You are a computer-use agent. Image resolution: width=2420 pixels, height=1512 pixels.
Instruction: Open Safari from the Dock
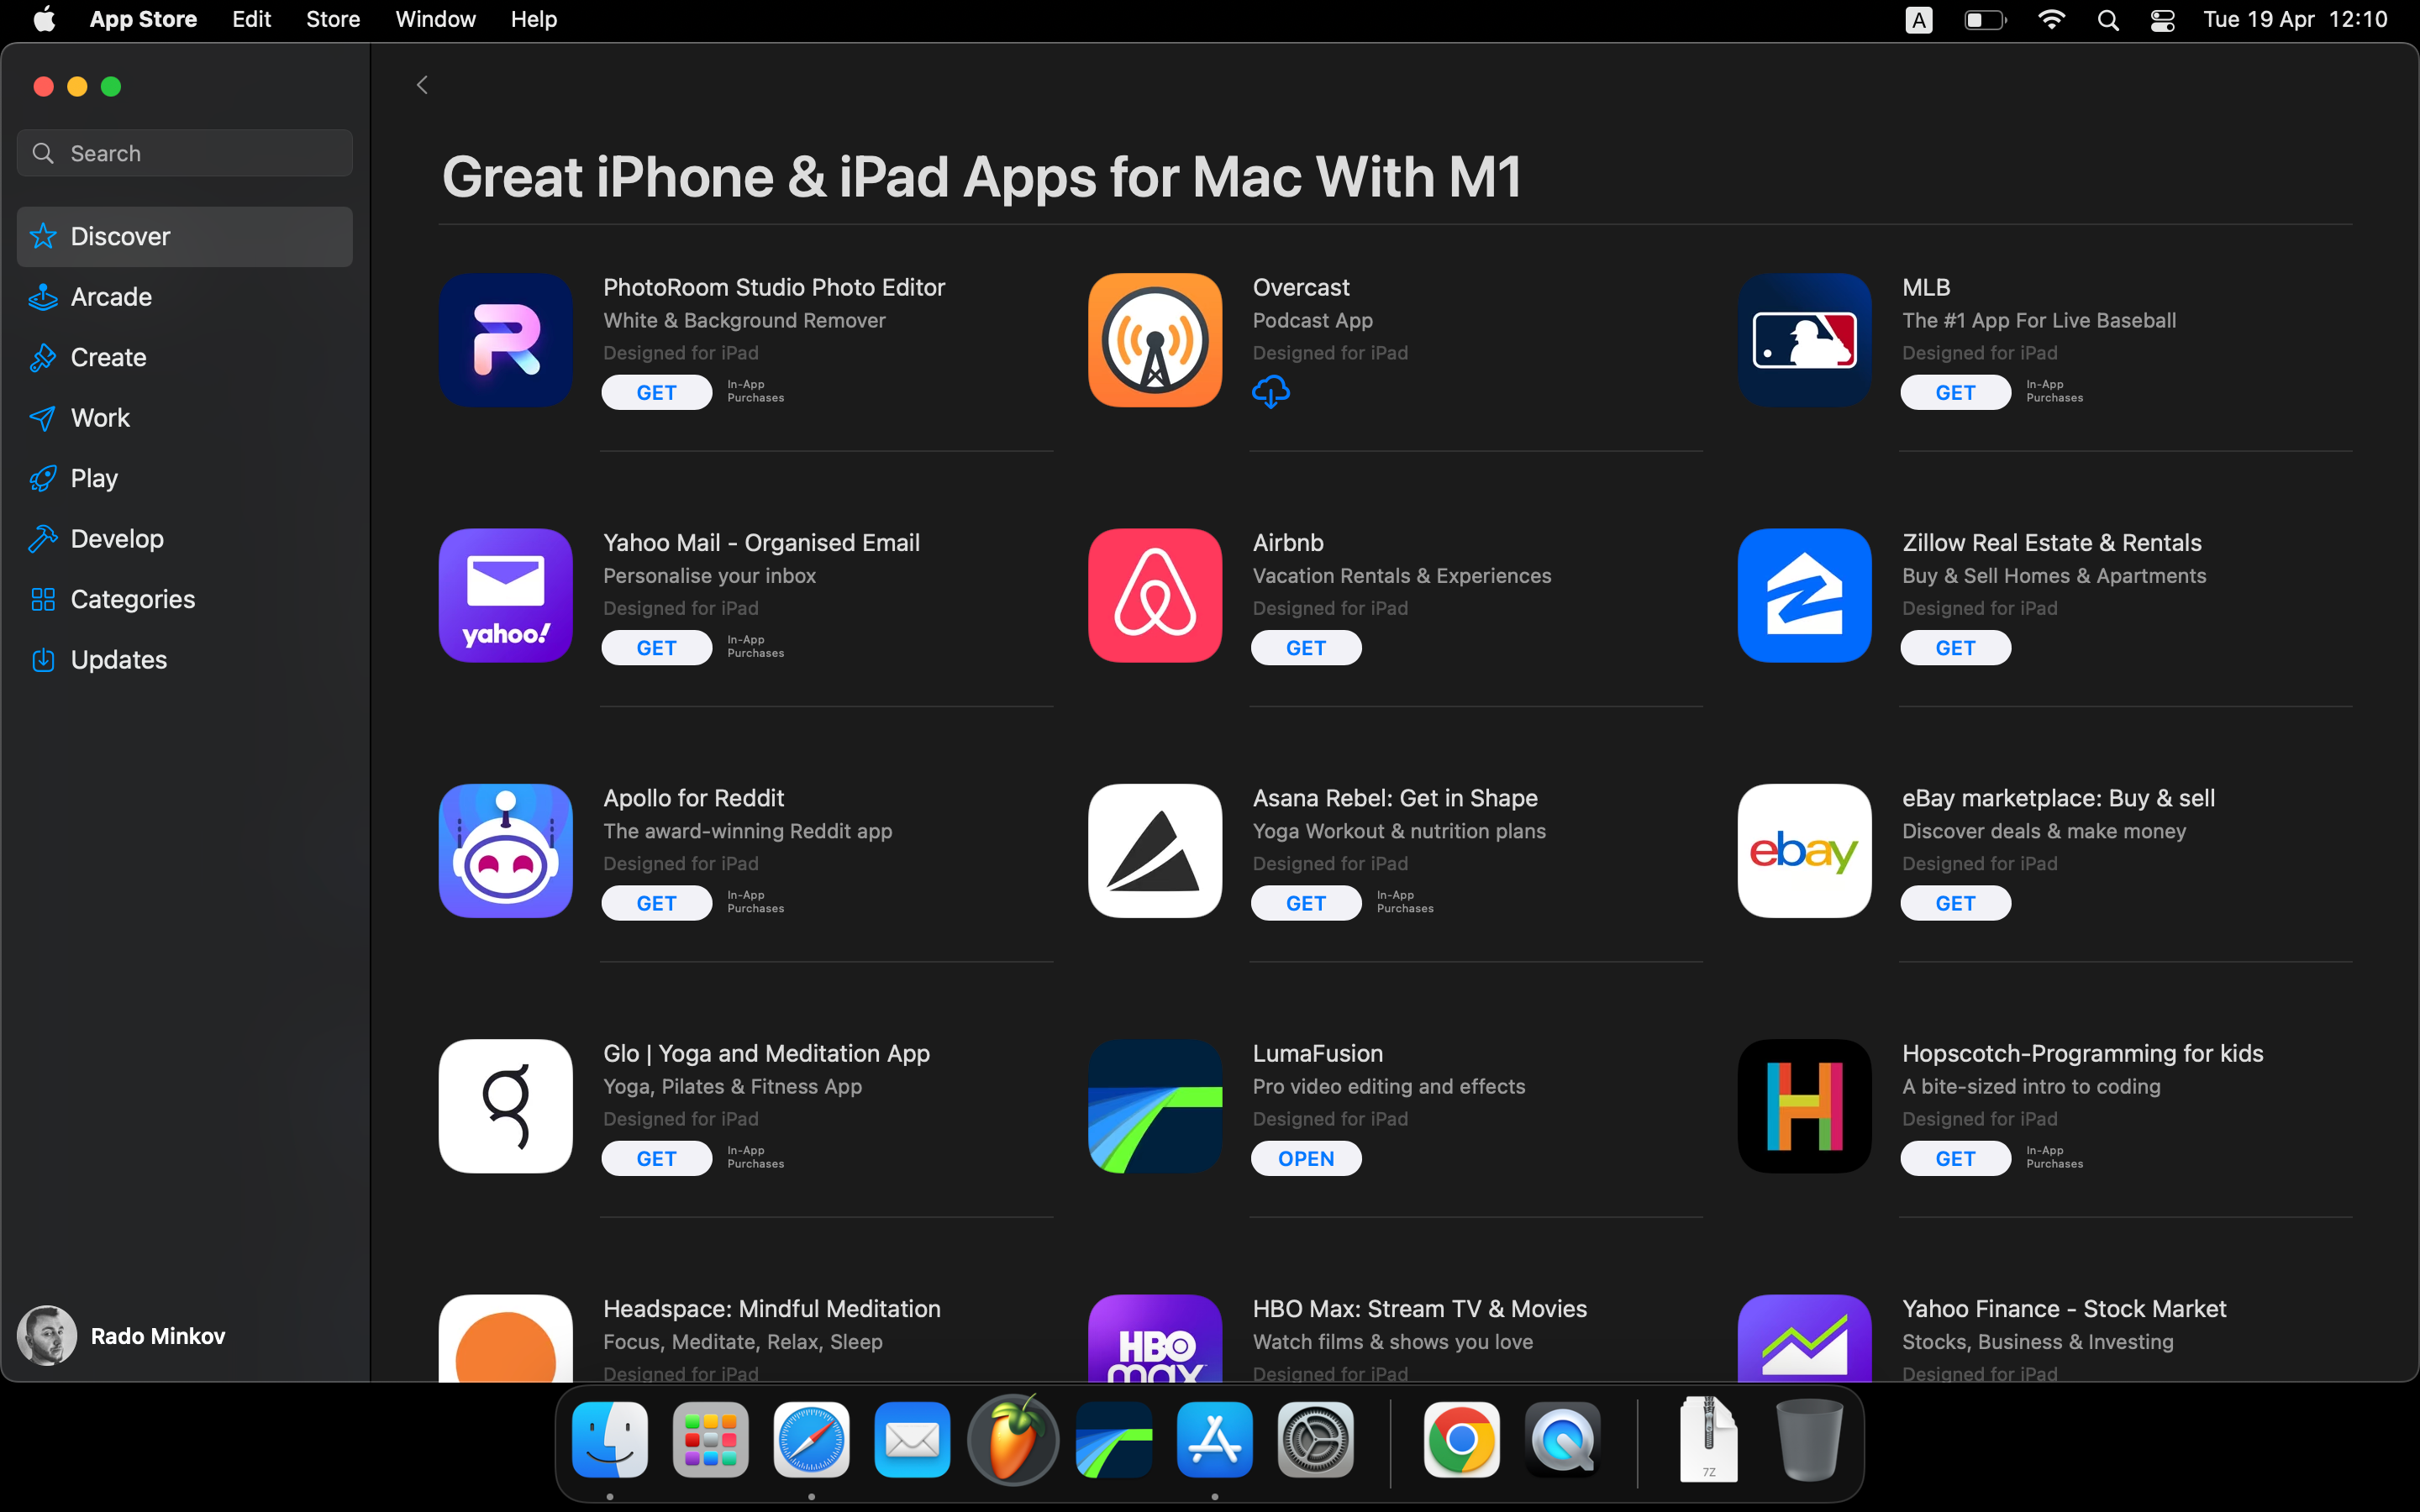point(811,1440)
